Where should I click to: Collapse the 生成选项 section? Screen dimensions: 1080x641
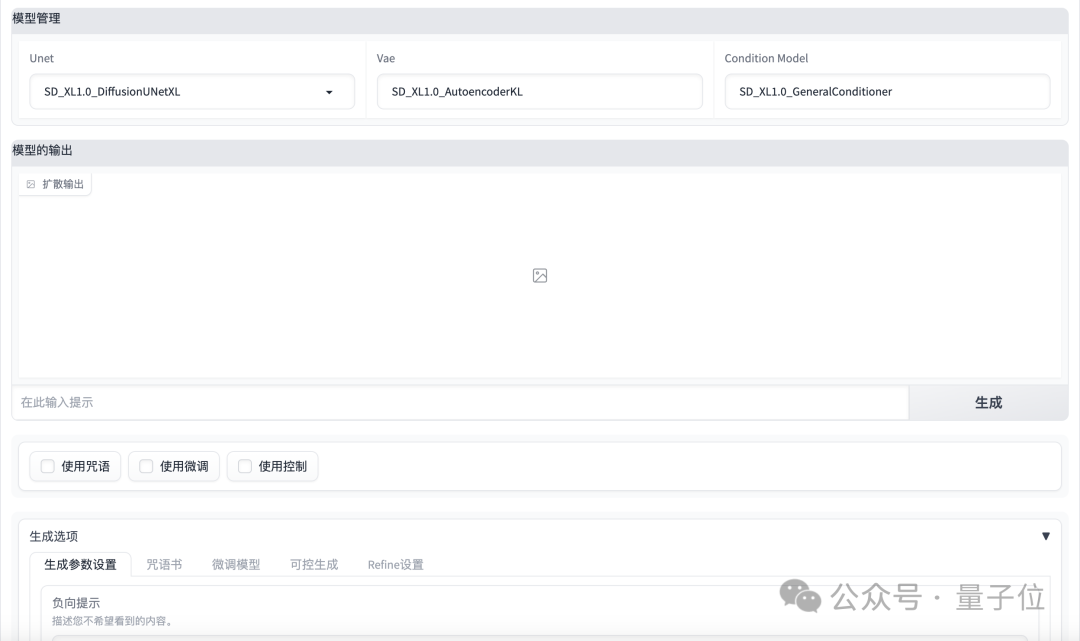1047,536
